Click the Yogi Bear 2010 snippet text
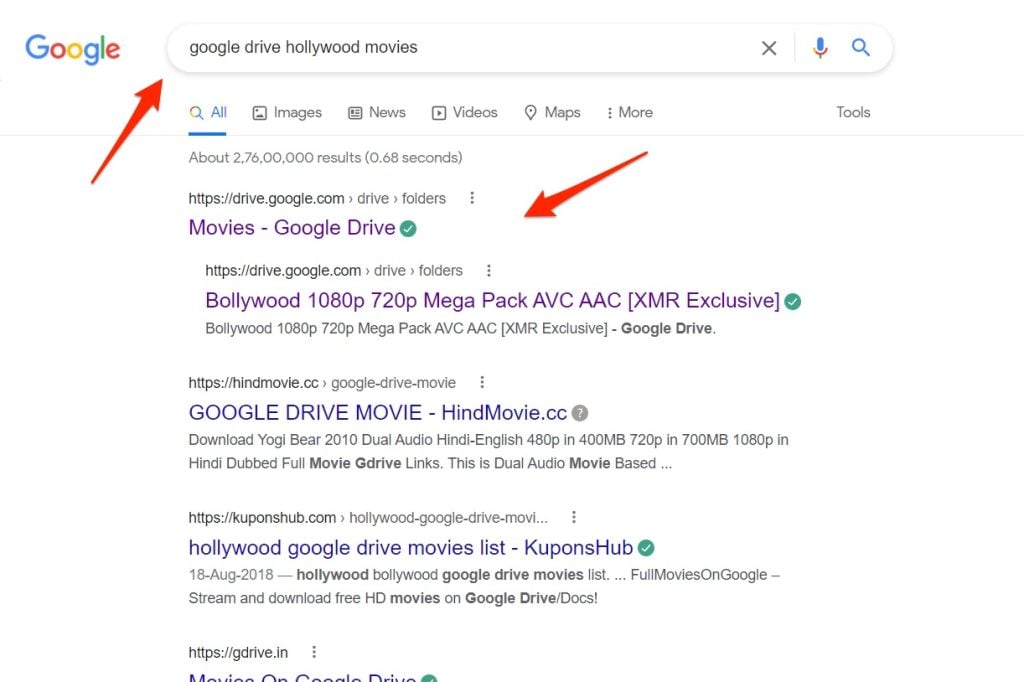Viewport: 1024px width, 682px height. click(488, 451)
